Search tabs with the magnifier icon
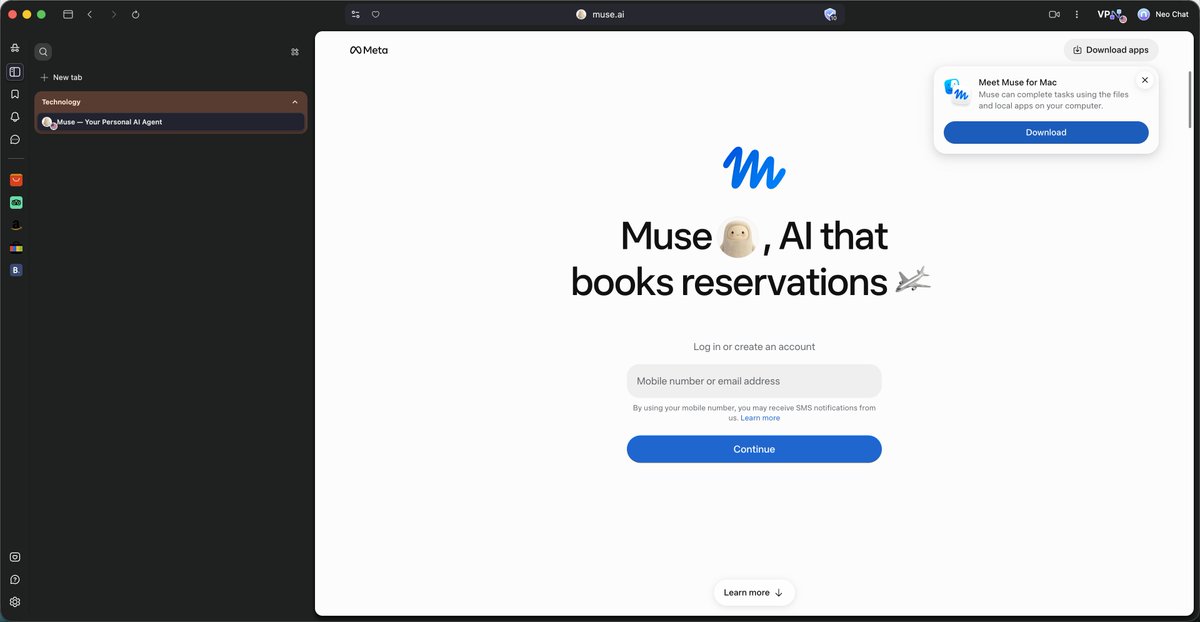The image size is (1200, 622). 43,52
